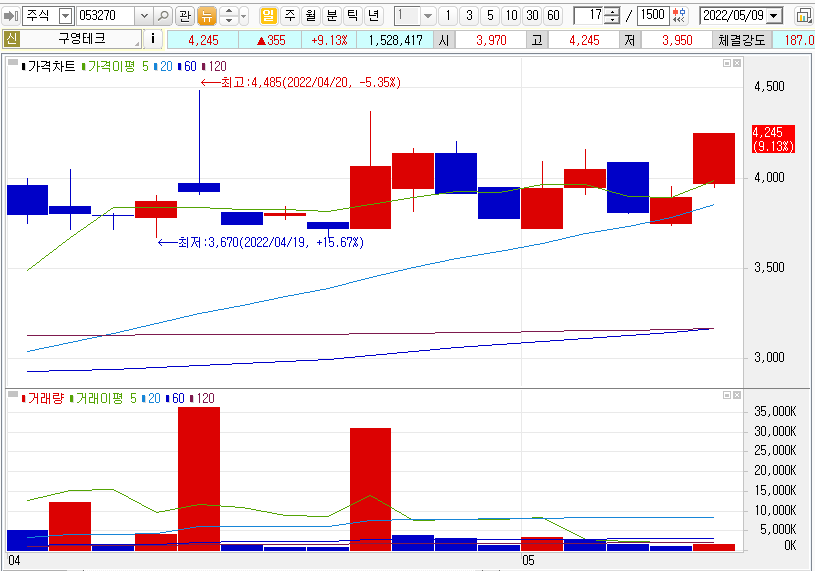Maximize the volume pane icon
The height and width of the screenshot is (571, 815).
point(727,395)
